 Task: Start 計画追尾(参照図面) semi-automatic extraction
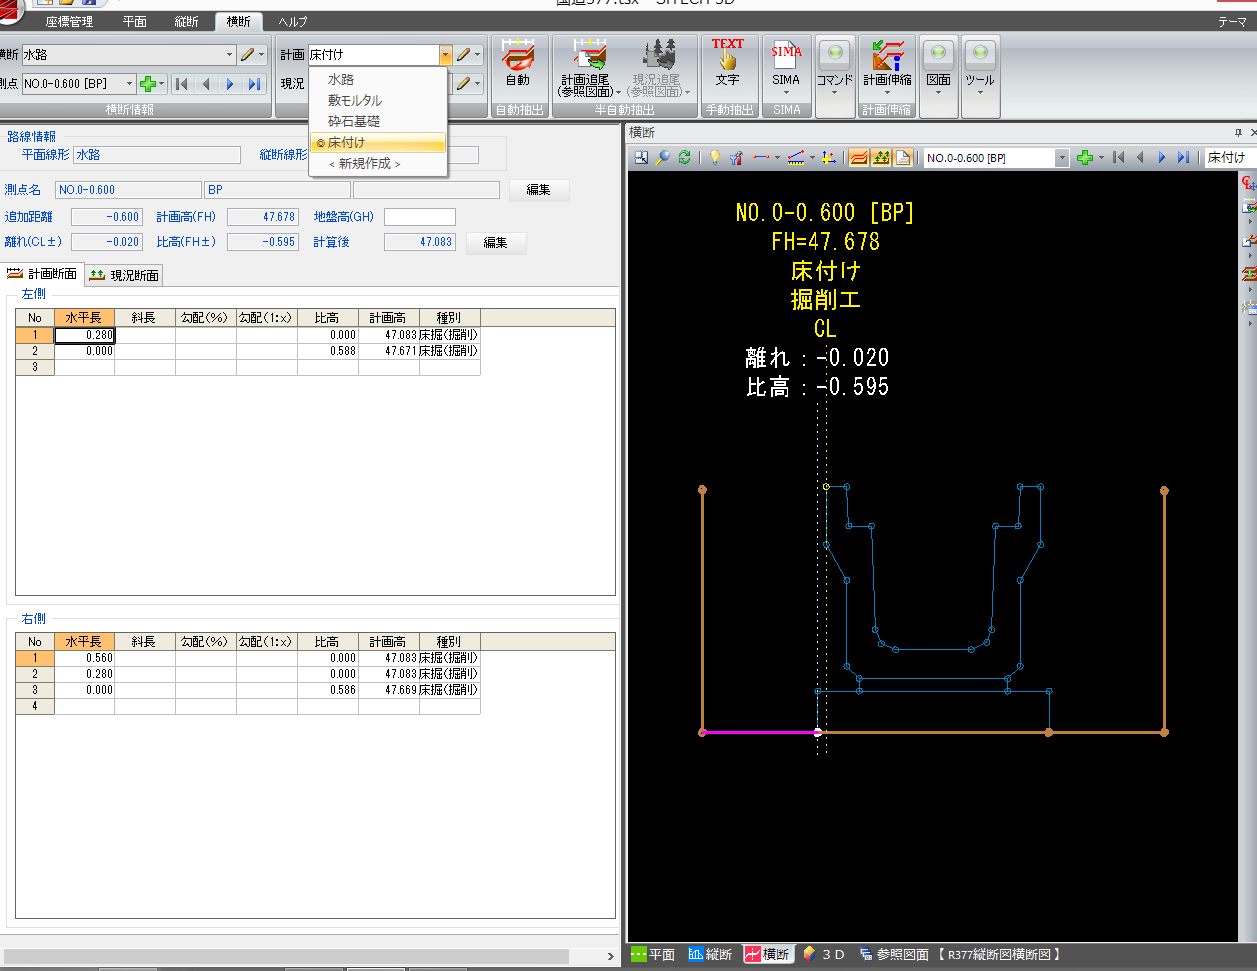click(589, 67)
